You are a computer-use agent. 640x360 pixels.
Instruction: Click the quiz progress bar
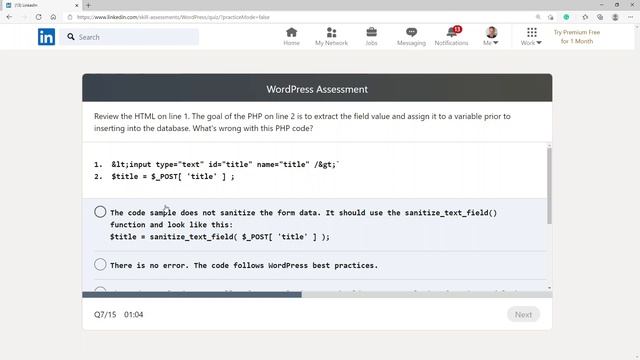pos(317,294)
